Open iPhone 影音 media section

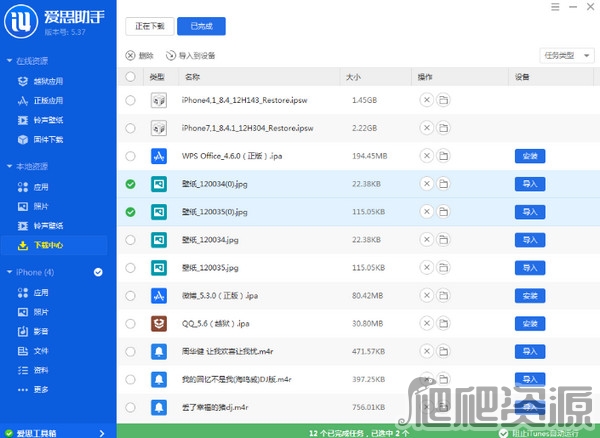pyautogui.click(x=33, y=331)
